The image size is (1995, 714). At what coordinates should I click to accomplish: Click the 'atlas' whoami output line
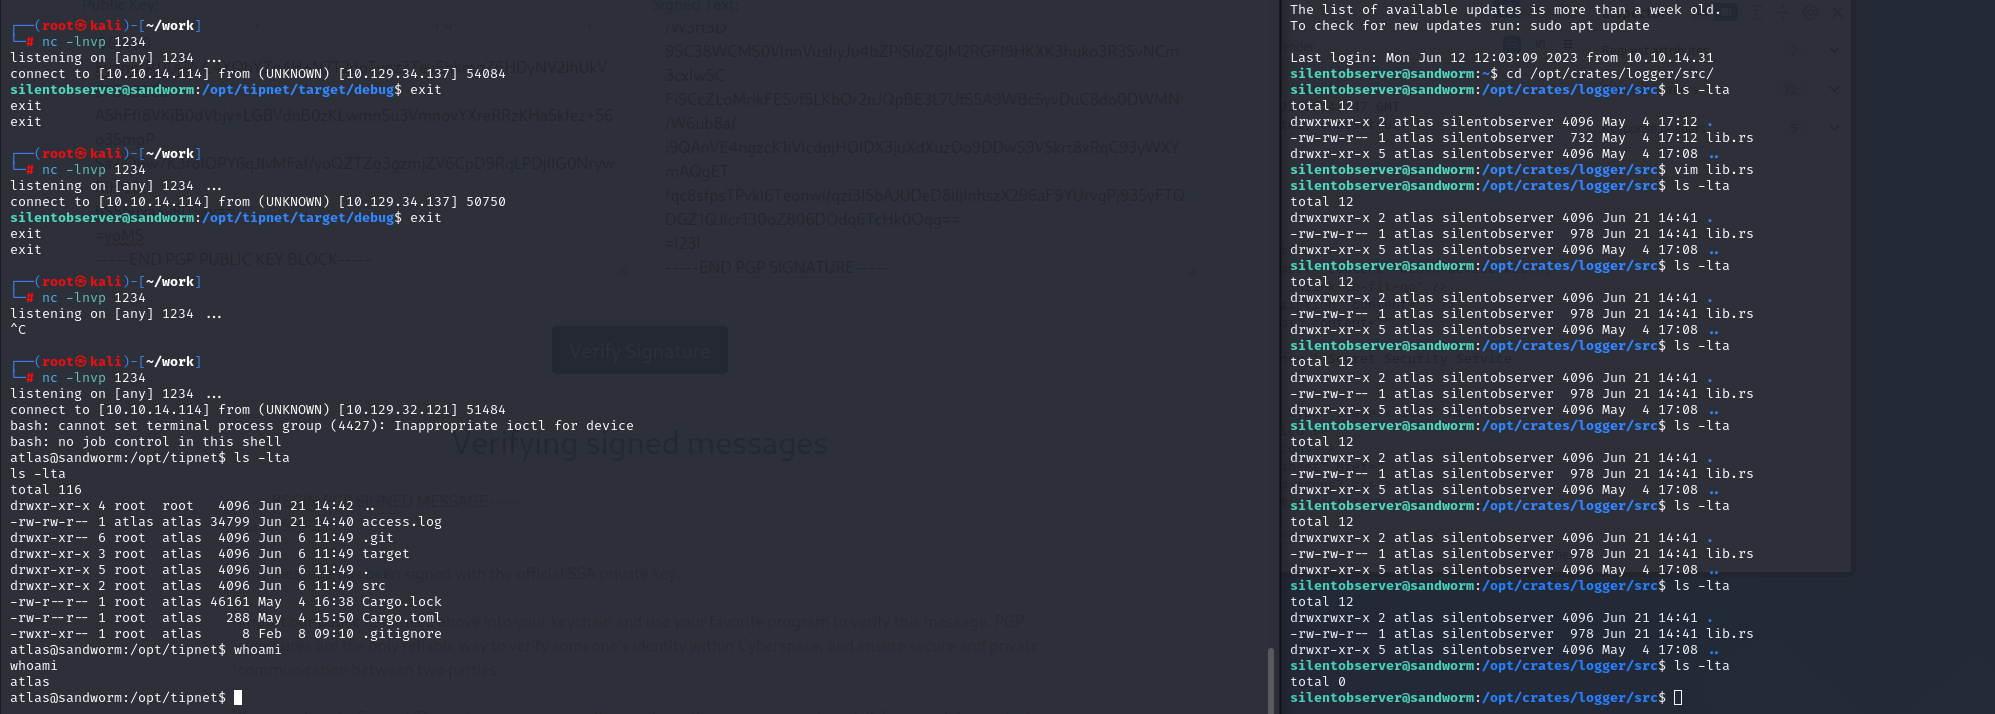(x=30, y=682)
